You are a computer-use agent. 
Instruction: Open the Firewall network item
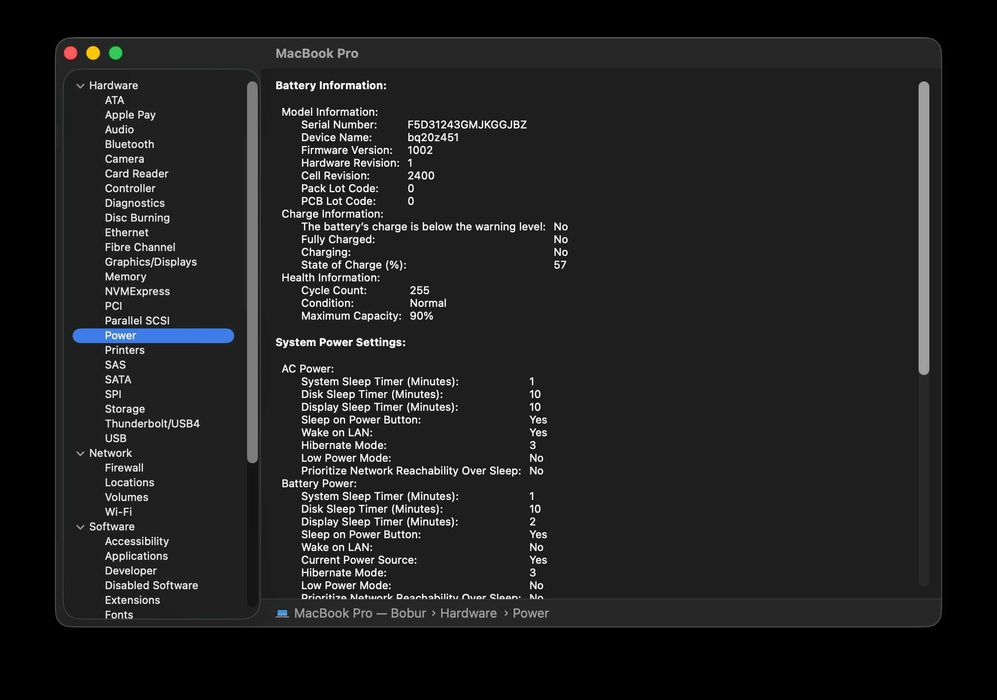[124, 468]
